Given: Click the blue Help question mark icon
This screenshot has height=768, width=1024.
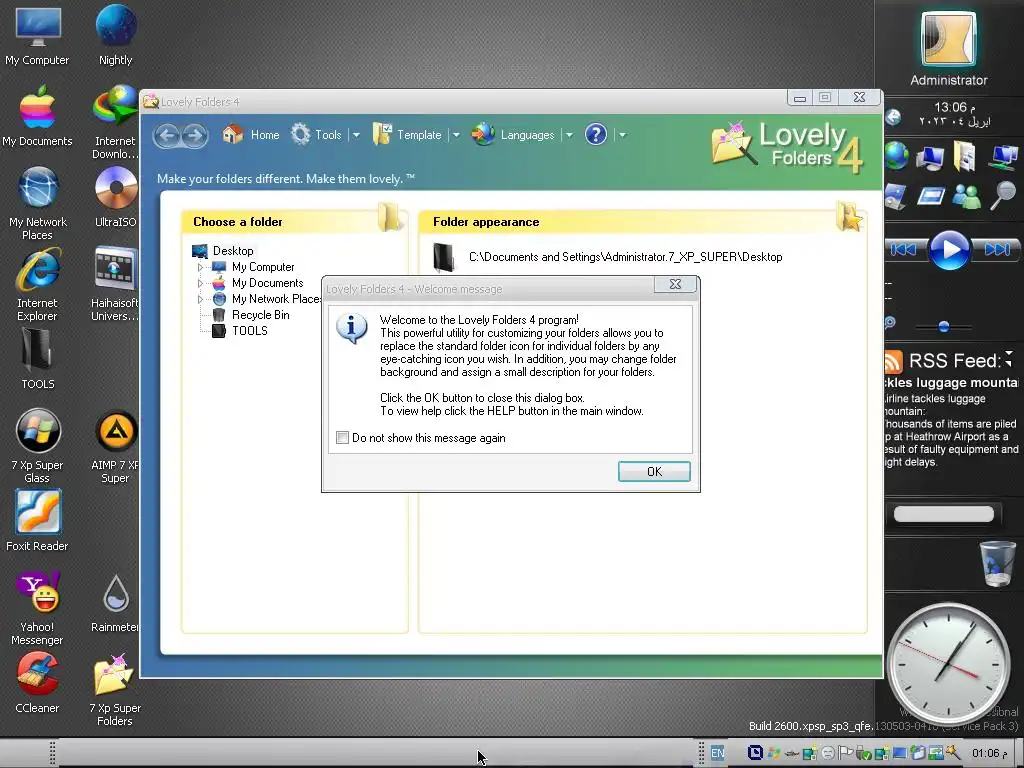Looking at the screenshot, I should coord(596,135).
